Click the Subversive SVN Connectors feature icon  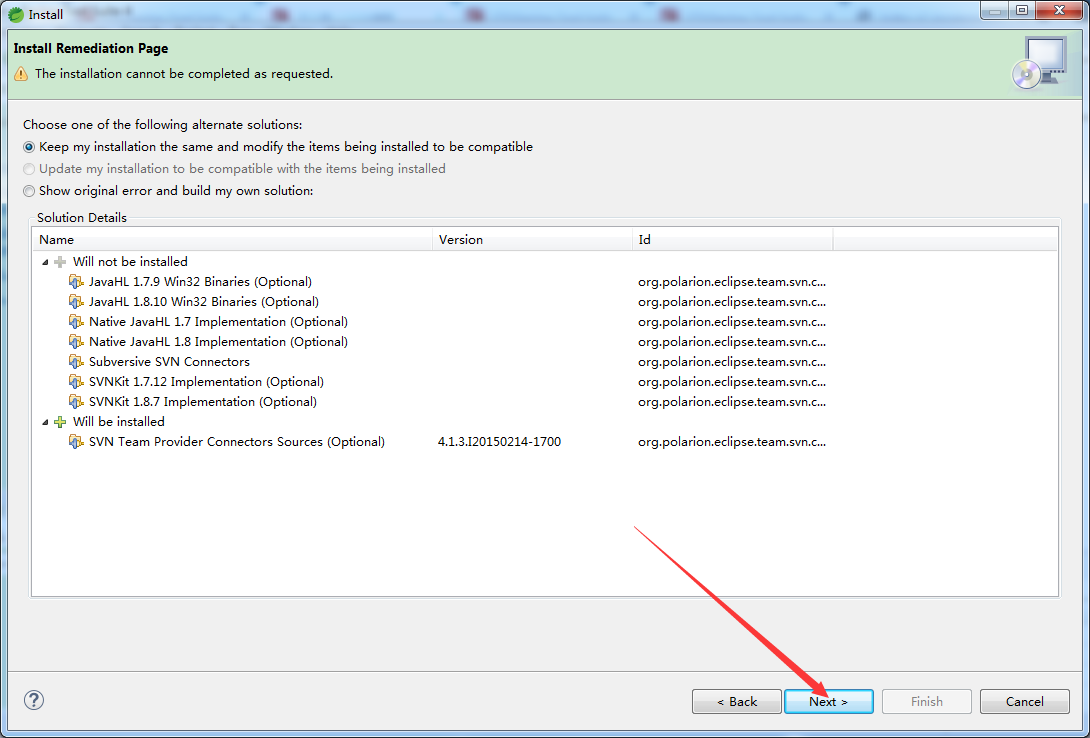tap(77, 361)
